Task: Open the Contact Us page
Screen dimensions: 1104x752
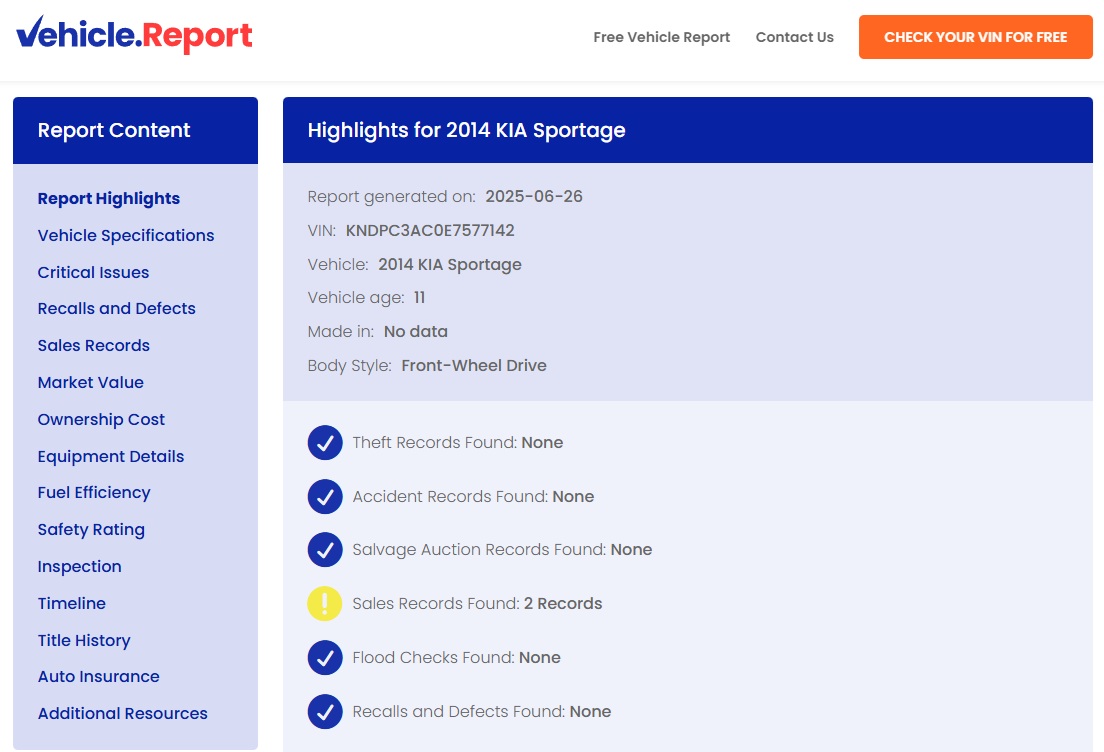Action: (x=794, y=37)
